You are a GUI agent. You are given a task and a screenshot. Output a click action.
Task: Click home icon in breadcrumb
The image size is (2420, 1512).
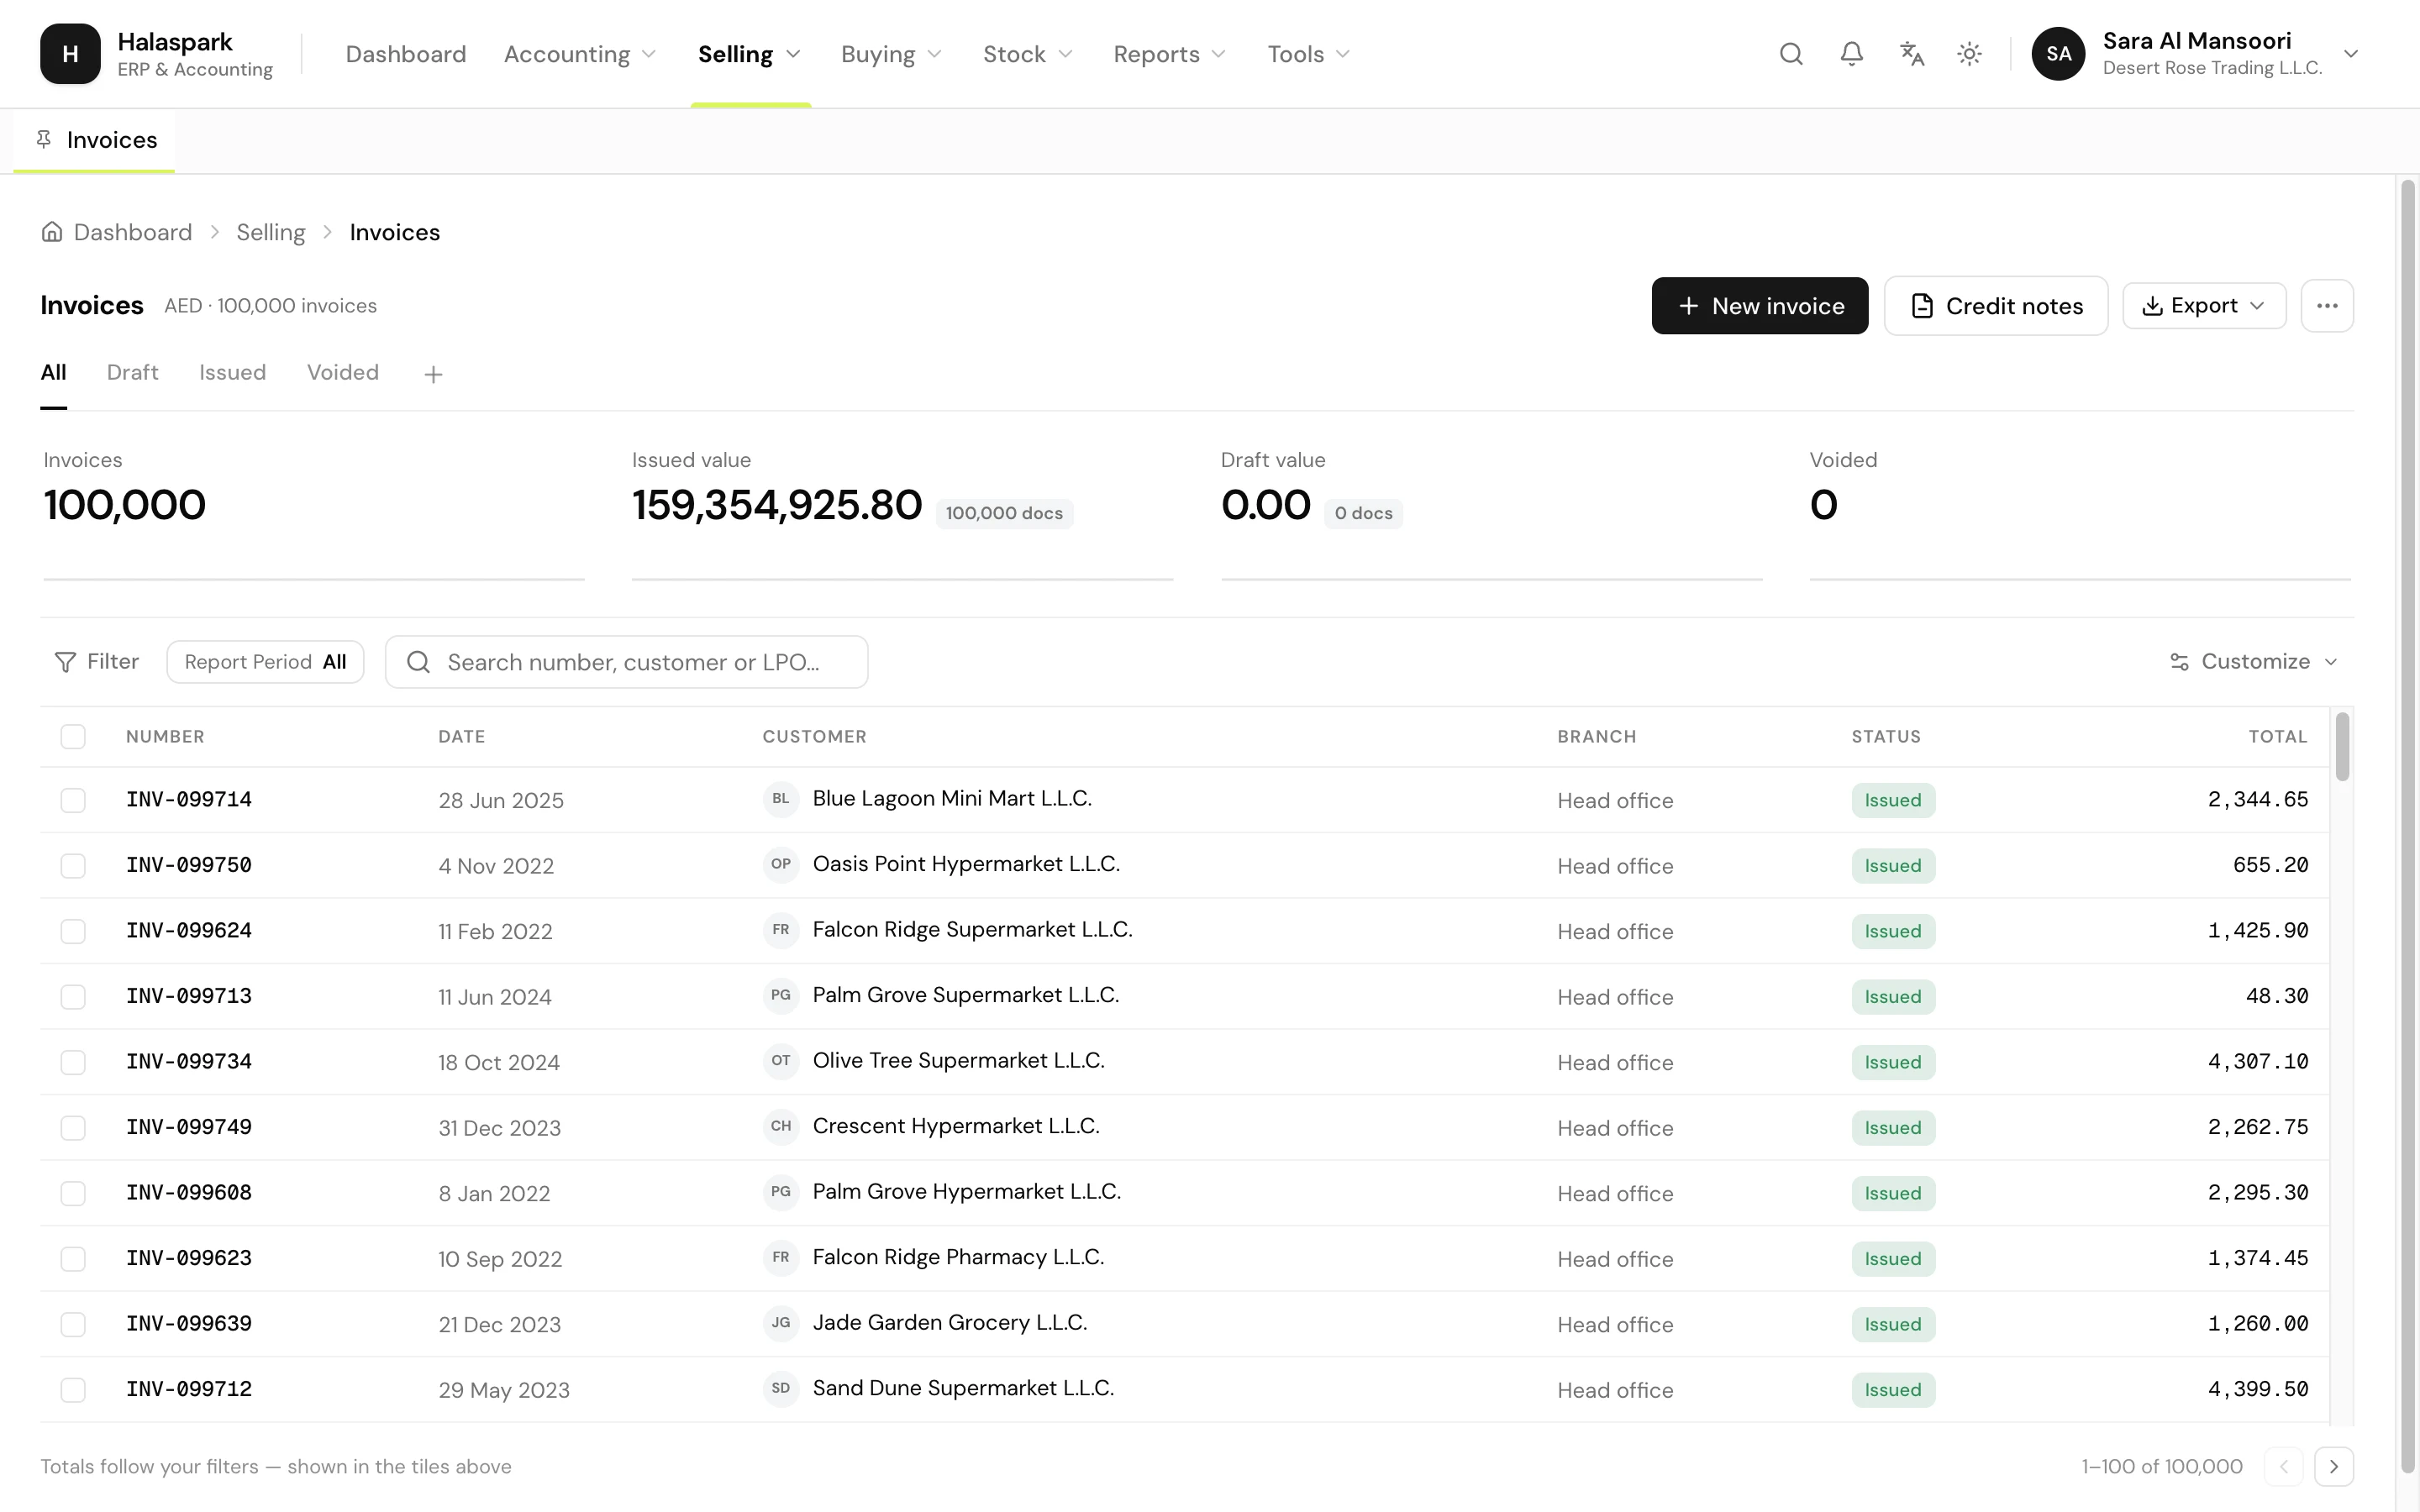click(52, 232)
